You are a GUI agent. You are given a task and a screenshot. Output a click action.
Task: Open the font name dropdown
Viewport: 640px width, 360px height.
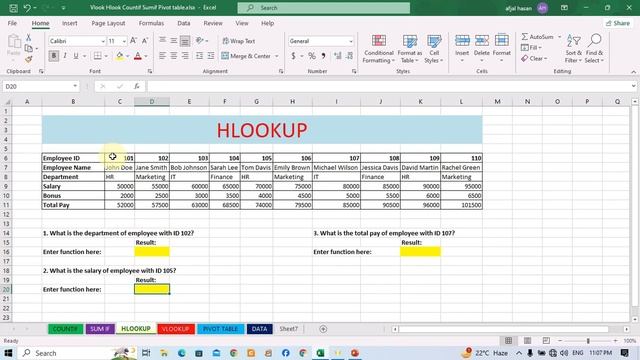click(103, 41)
